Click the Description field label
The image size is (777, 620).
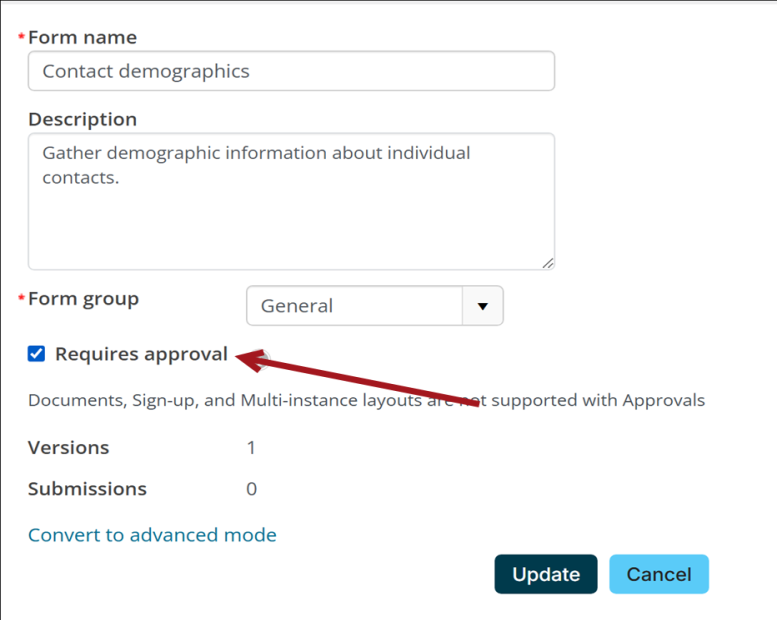coord(82,119)
